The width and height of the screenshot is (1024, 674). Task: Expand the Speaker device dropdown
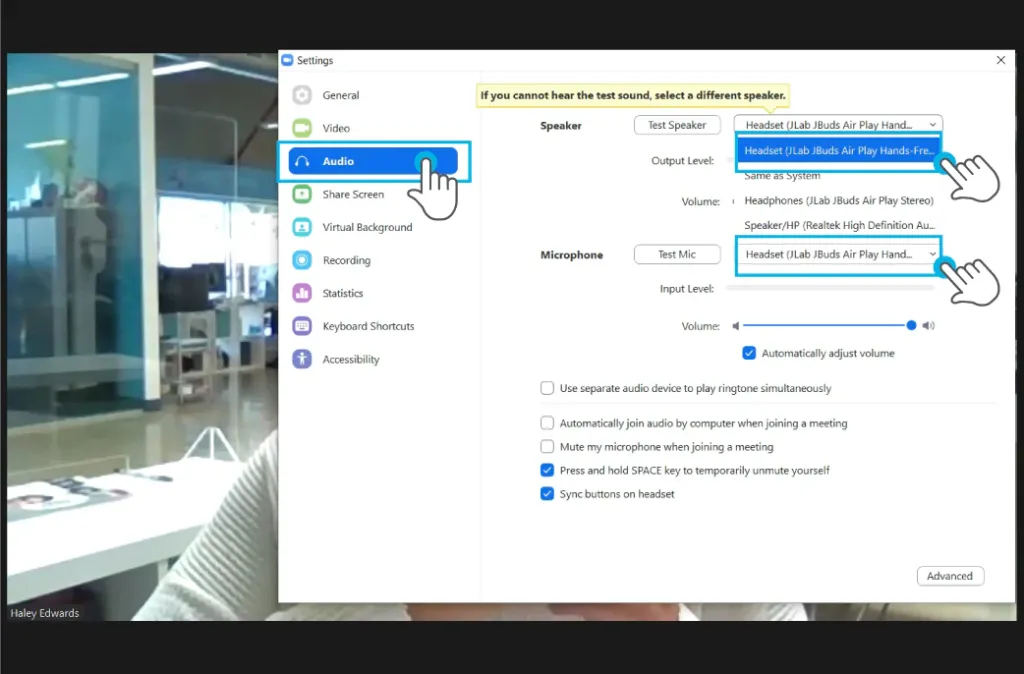(838, 125)
